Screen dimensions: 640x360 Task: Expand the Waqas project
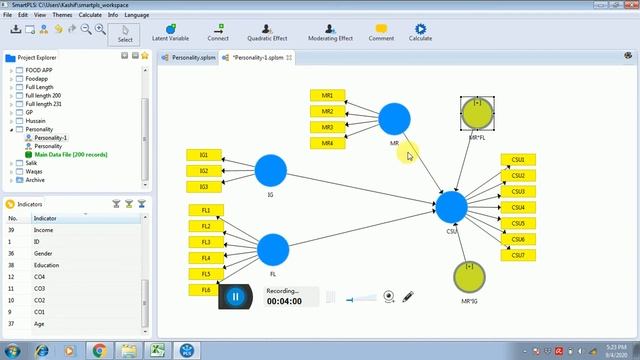click(11, 172)
